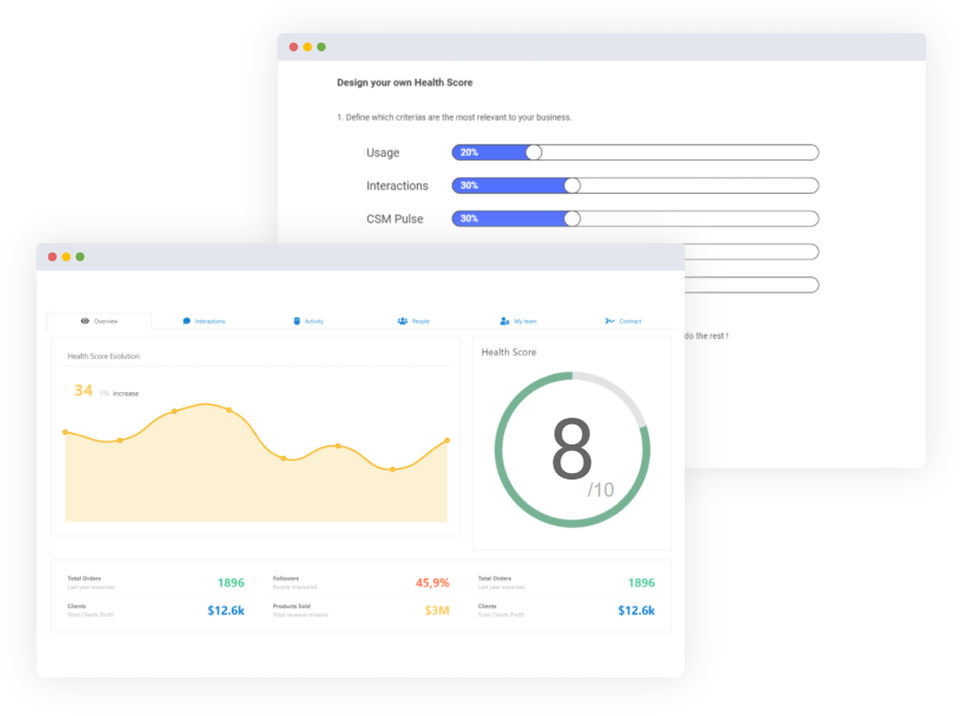Switch to the People tab

click(x=413, y=321)
